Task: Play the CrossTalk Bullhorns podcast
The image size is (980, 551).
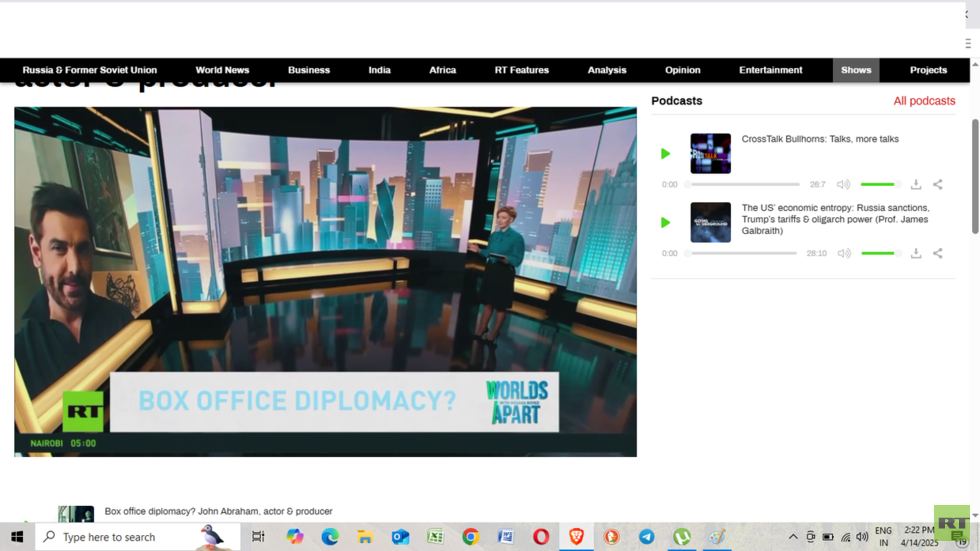Action: 665,154
